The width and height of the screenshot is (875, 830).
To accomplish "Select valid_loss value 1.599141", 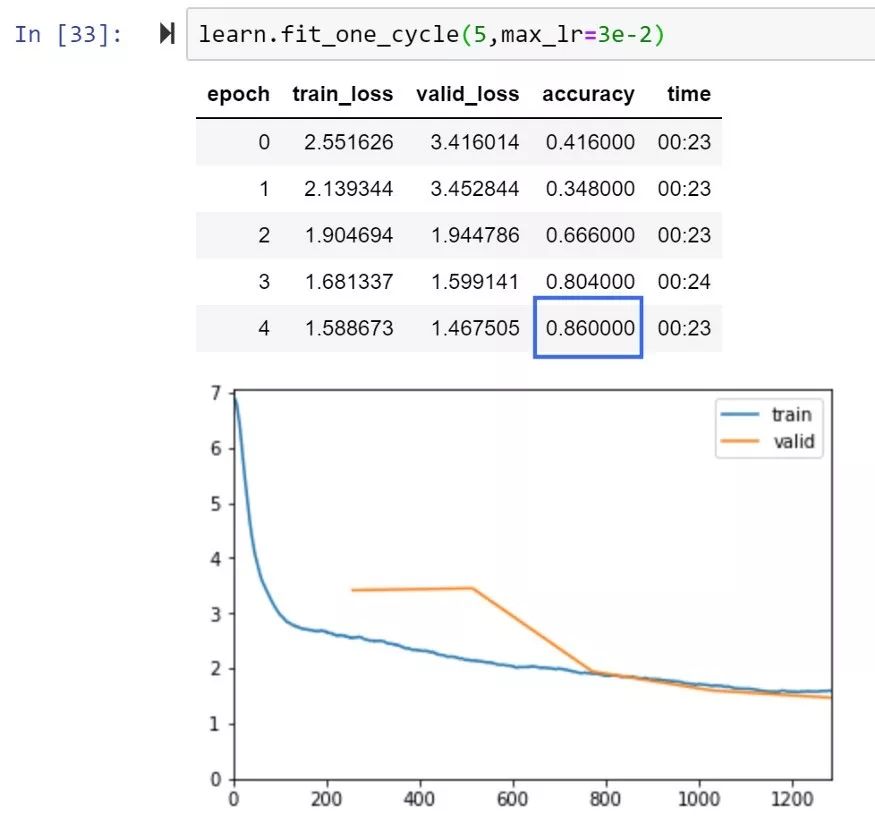I will click(475, 281).
